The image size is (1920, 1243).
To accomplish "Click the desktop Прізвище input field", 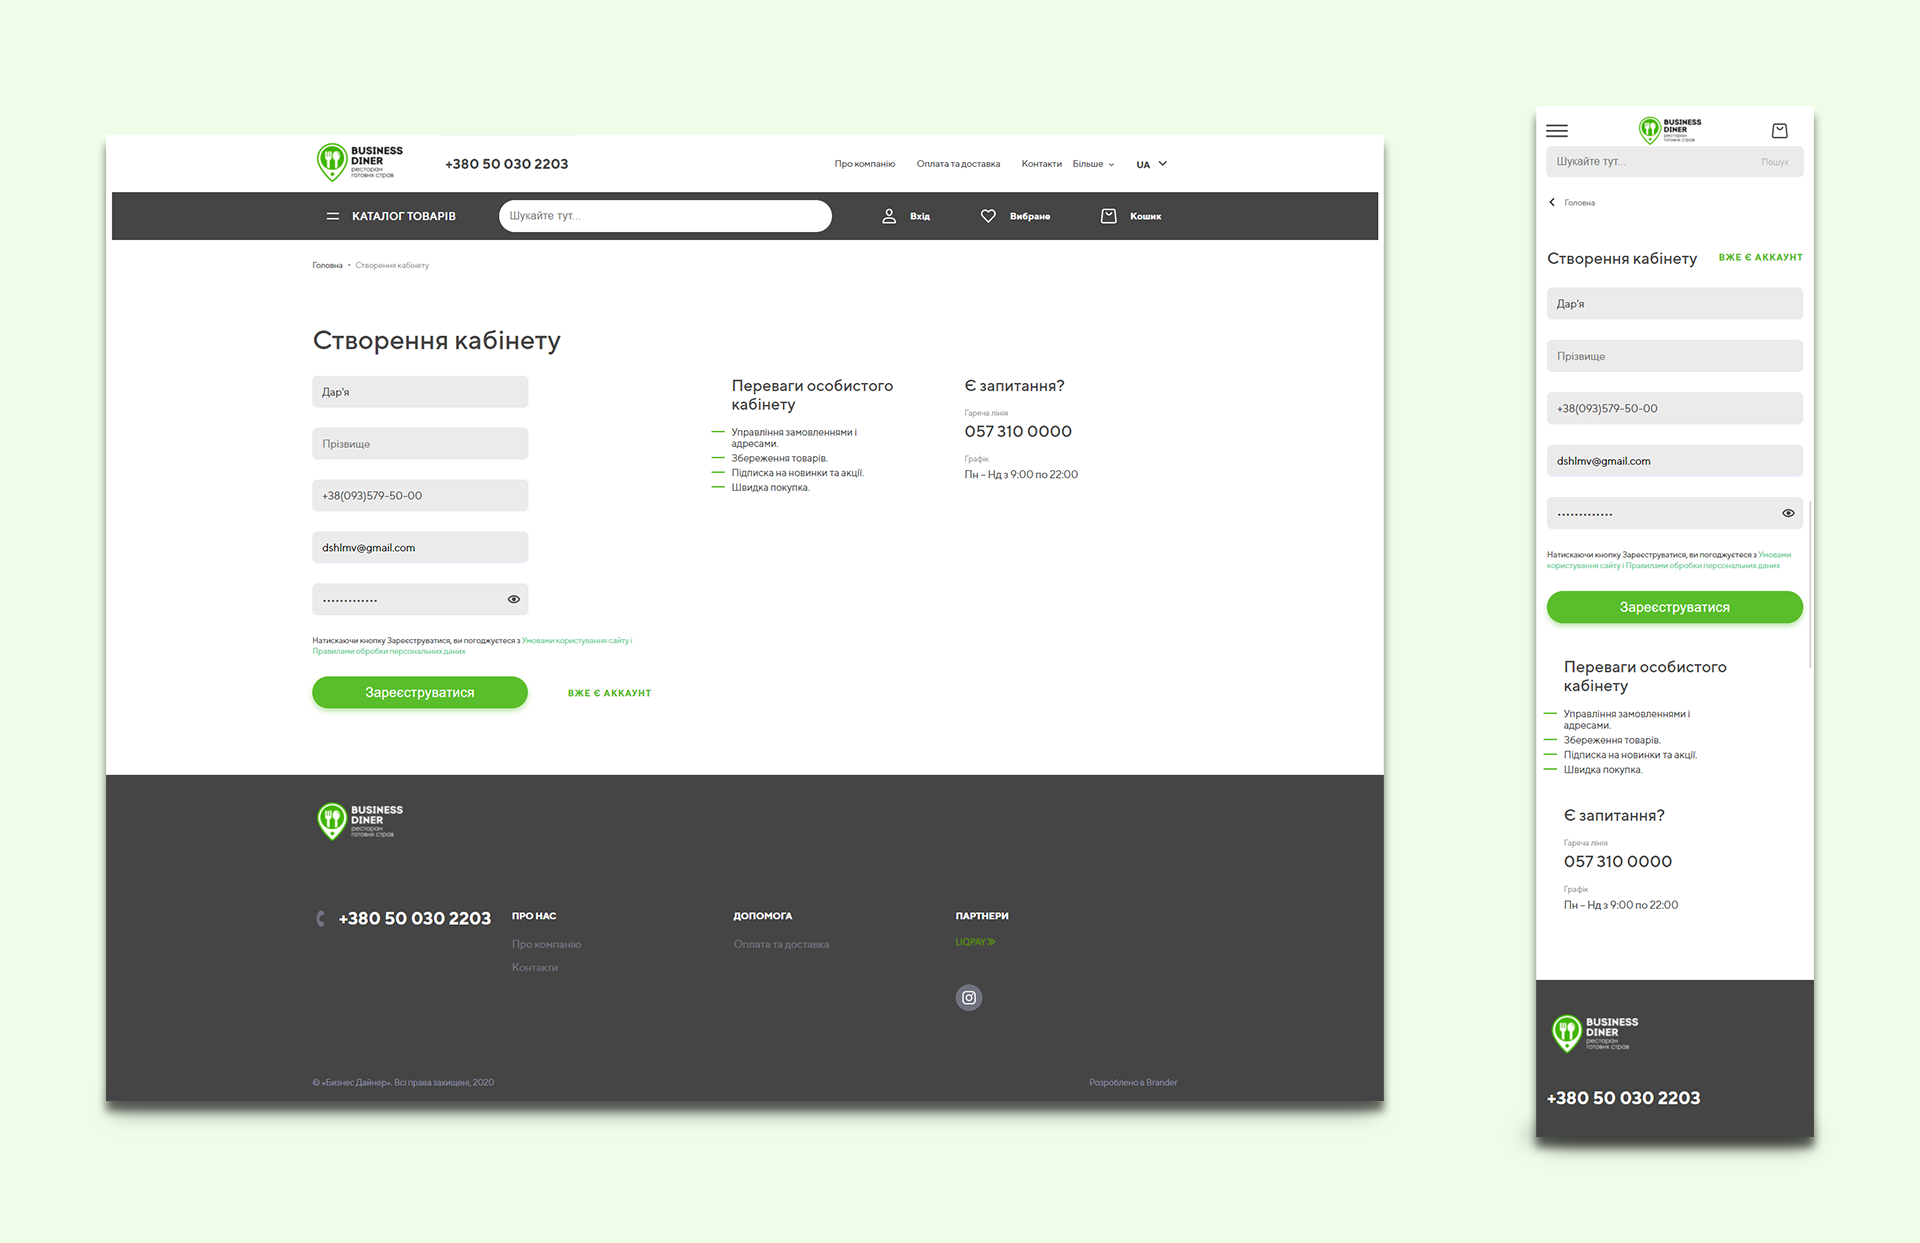I will (420, 444).
